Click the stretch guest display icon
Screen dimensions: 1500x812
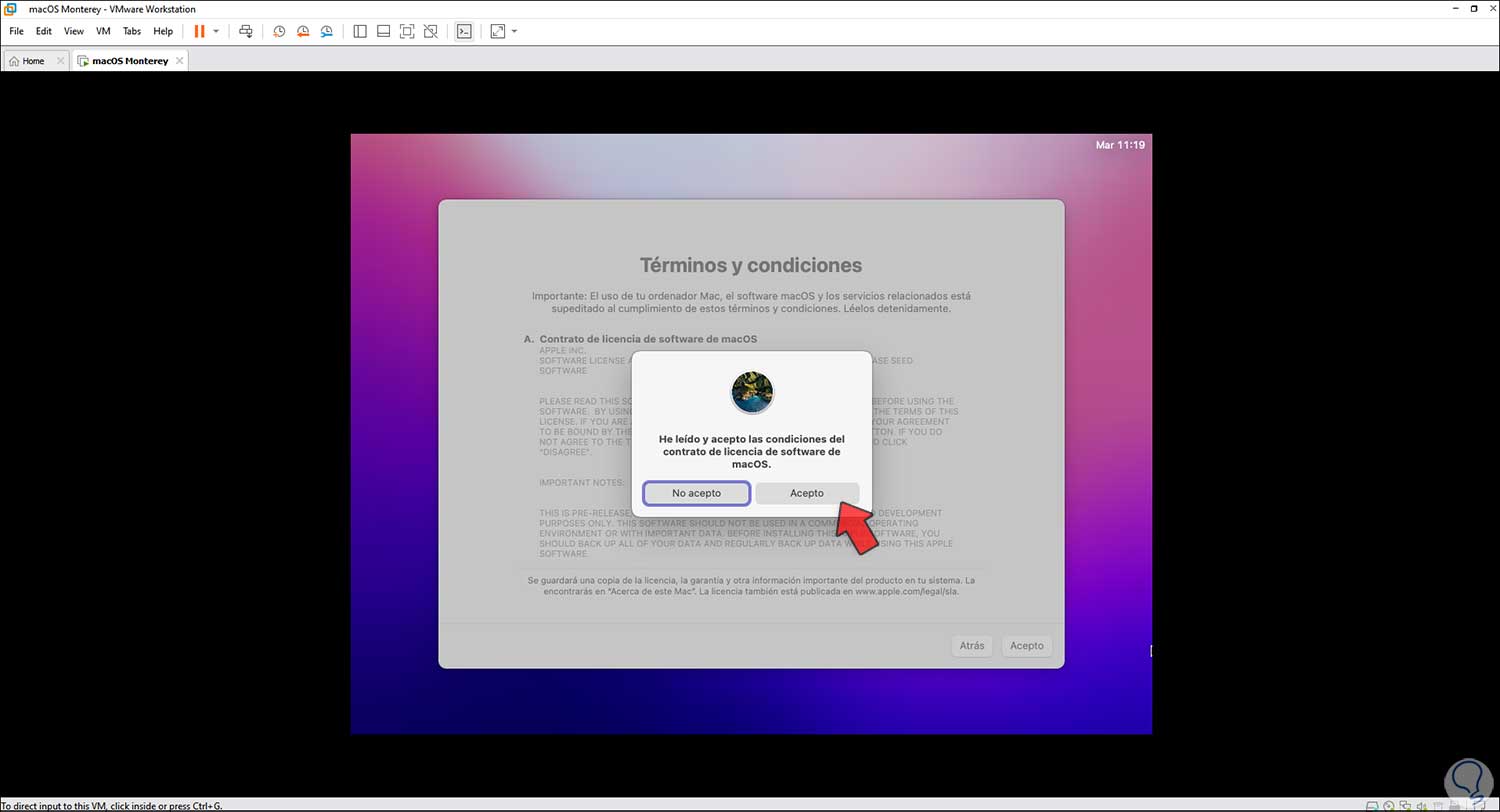tap(498, 31)
